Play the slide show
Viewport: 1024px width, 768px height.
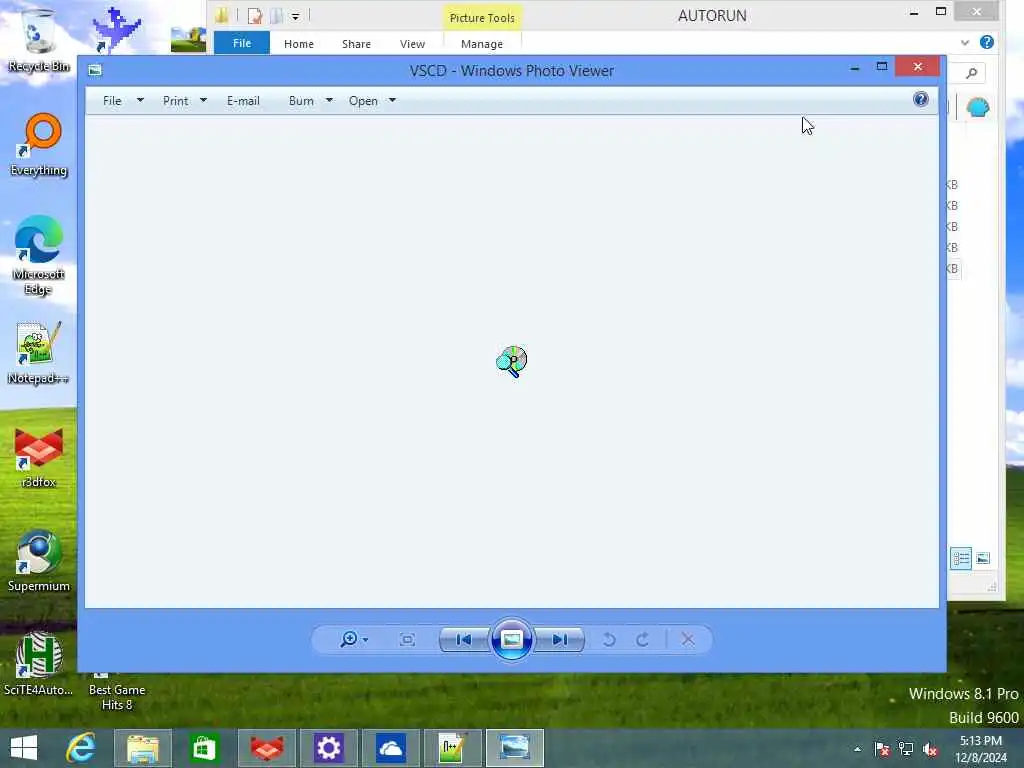tap(511, 639)
